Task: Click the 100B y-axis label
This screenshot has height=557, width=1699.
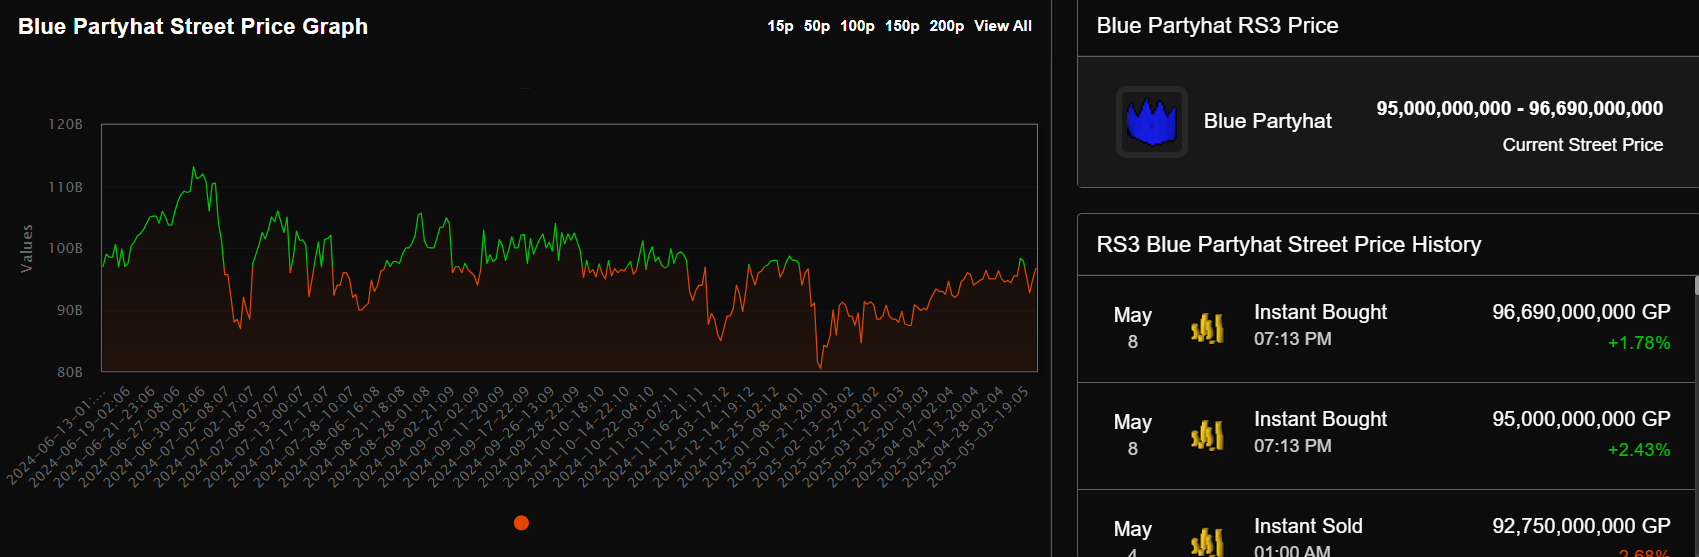Action: pyautogui.click(x=66, y=248)
